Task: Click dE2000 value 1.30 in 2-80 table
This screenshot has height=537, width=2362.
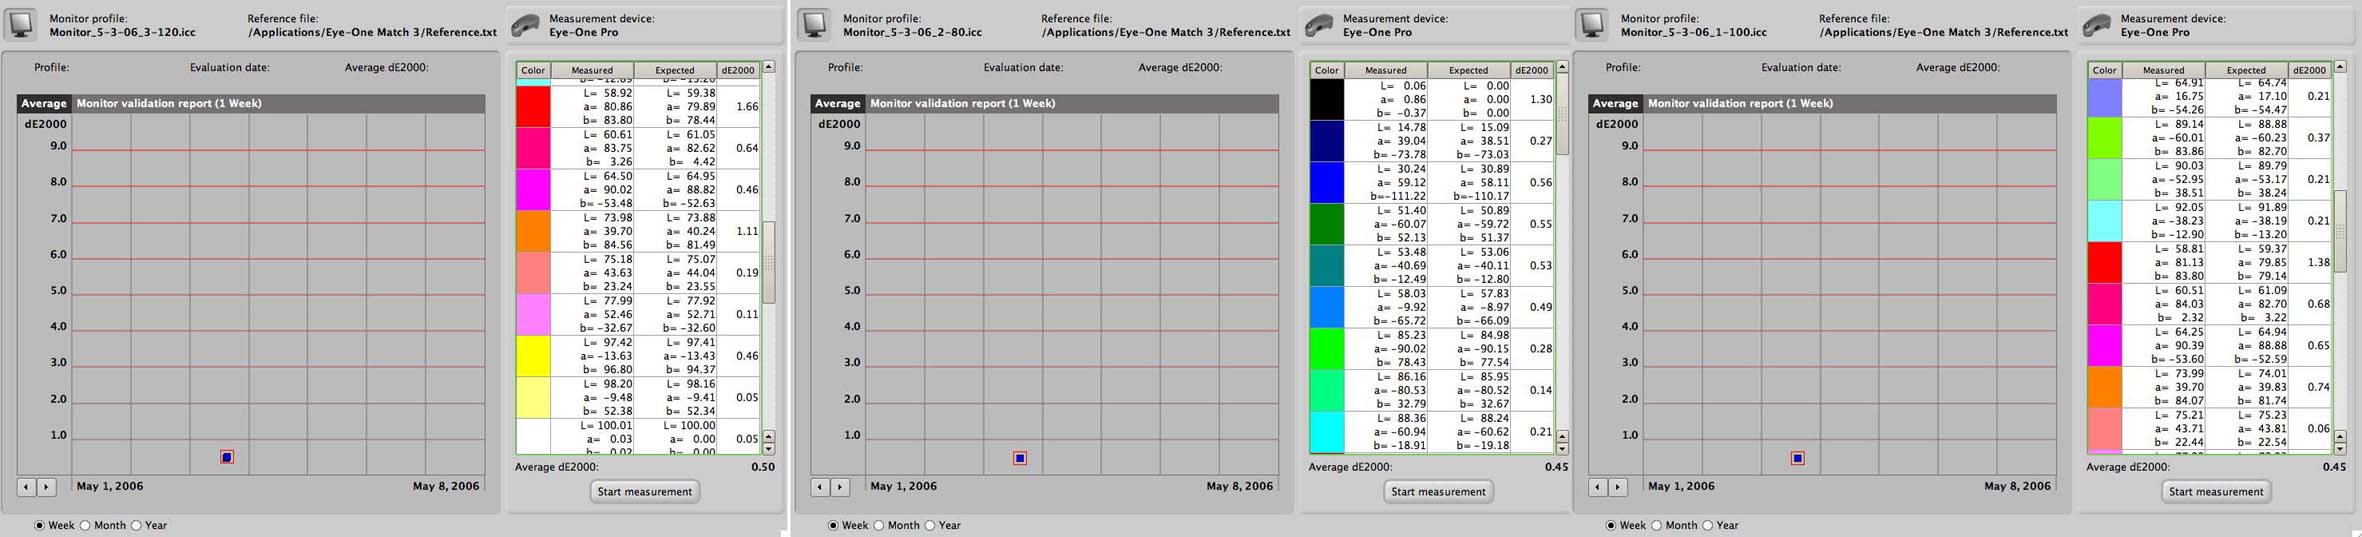Action: [1541, 99]
